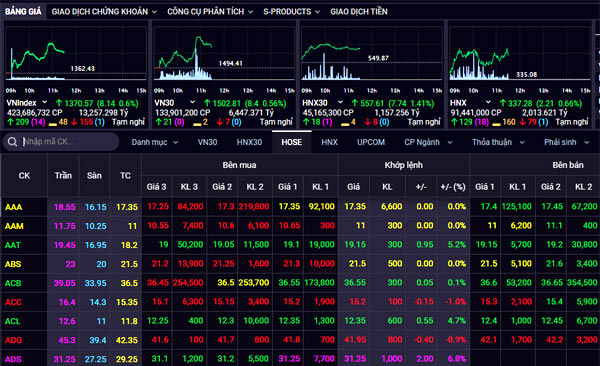Open the HNX chart index dropdown
Viewport: 600px width, 366px height.
(x=488, y=103)
